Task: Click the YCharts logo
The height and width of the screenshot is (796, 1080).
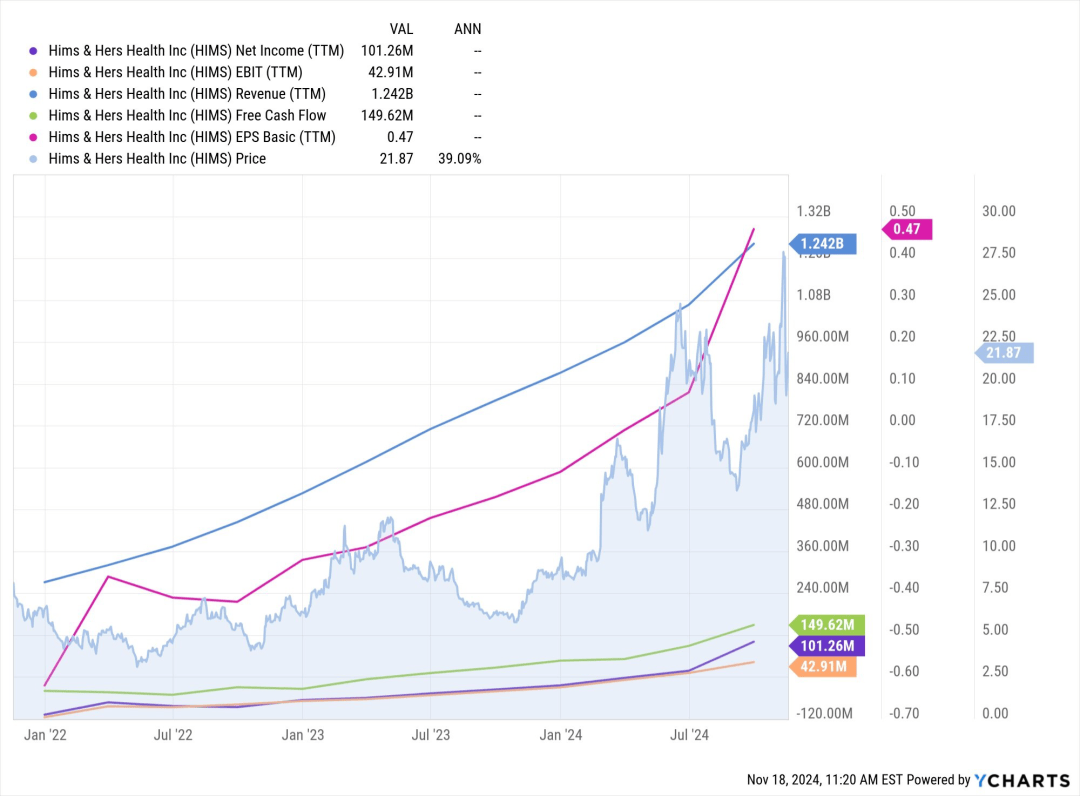Action: [x=1022, y=780]
